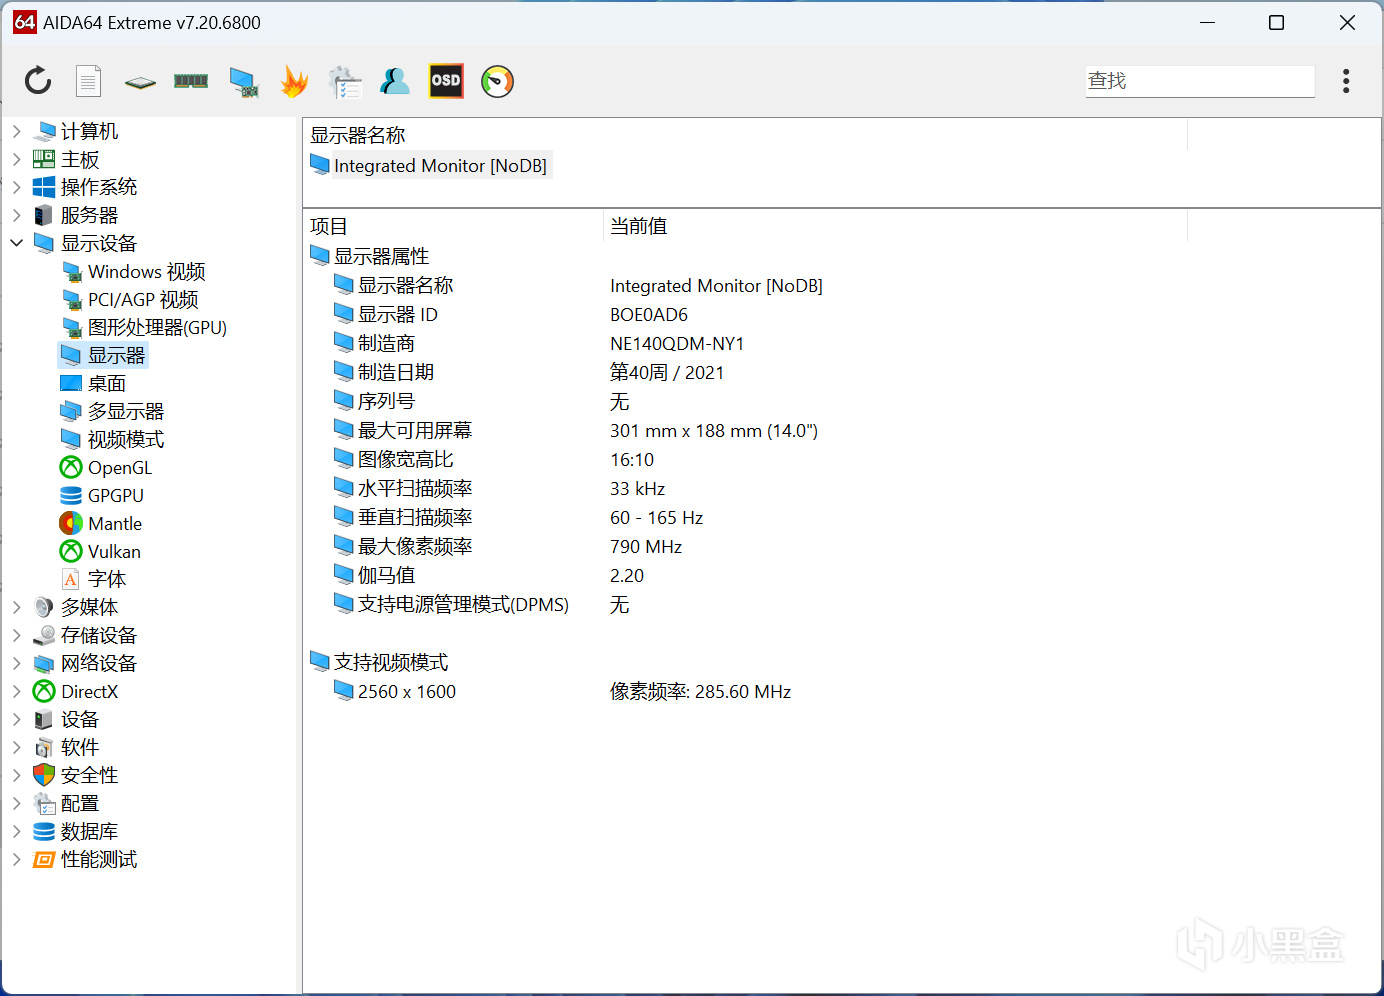Open the preferences checklist toolbar icon
The height and width of the screenshot is (996, 1384).
point(345,82)
